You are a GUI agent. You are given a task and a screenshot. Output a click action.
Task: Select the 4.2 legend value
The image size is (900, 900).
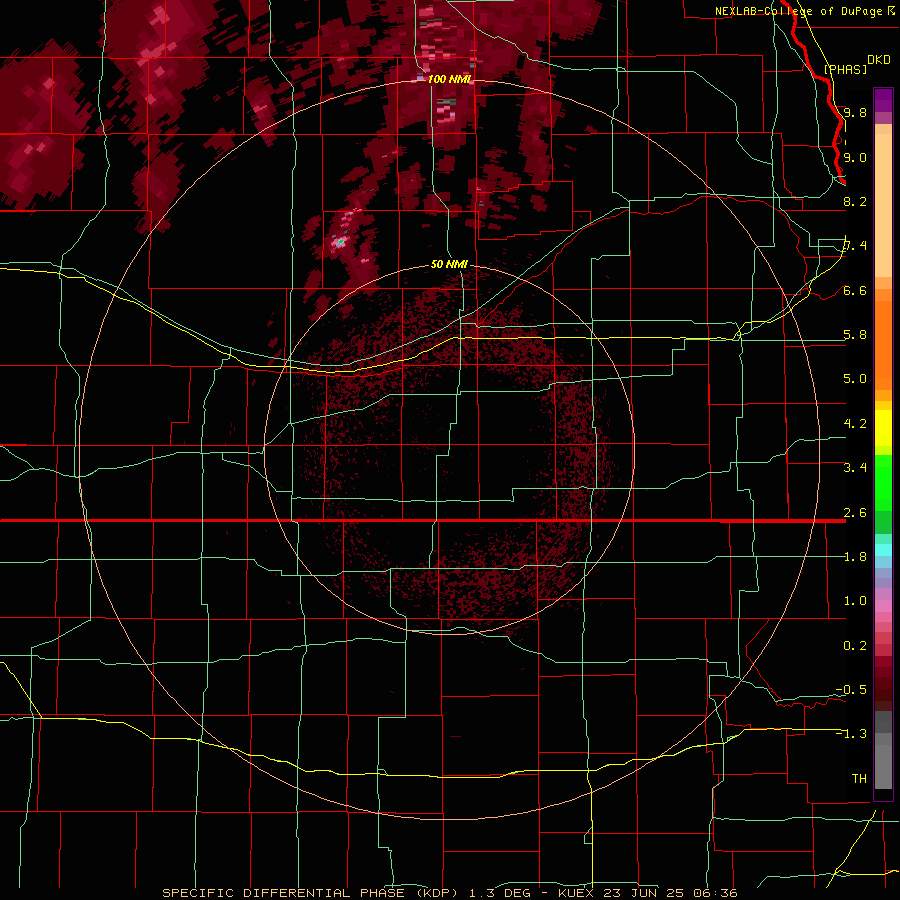tap(855, 424)
